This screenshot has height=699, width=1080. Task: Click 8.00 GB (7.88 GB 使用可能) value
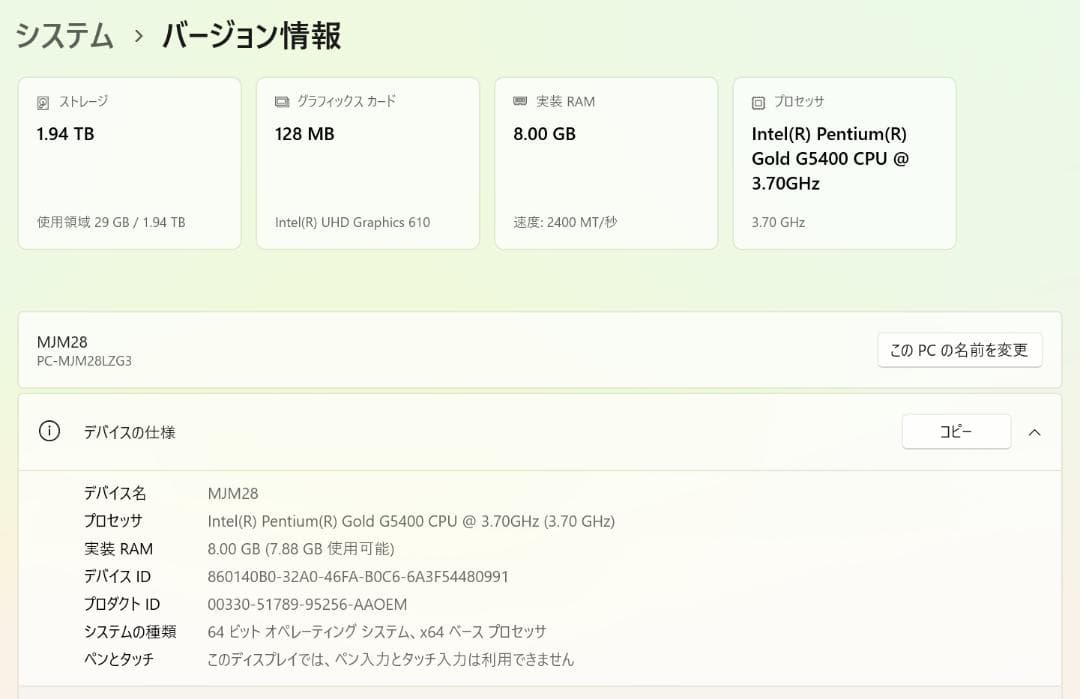pos(301,549)
